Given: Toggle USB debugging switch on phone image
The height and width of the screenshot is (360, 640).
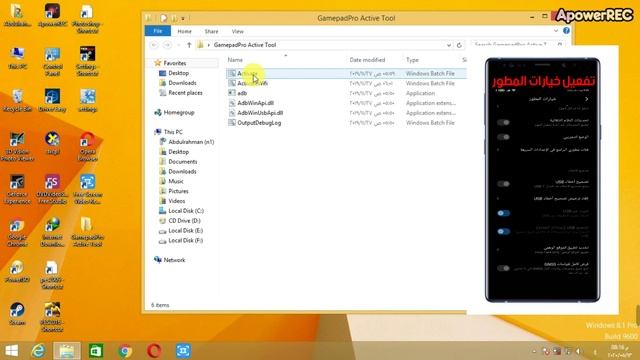Looking at the screenshot, I should point(503,184).
